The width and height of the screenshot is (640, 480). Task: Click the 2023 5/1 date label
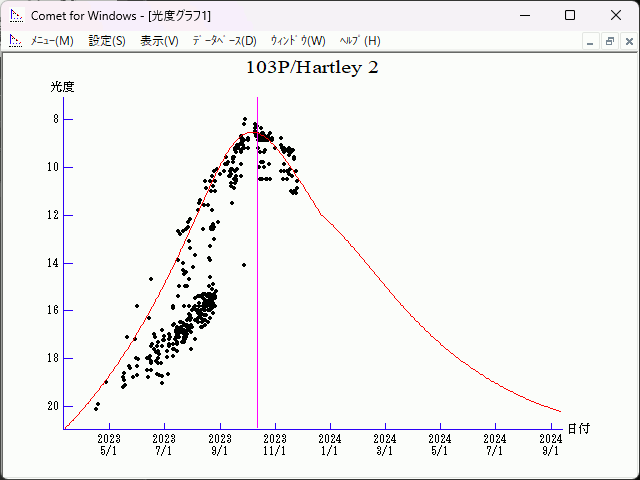pos(109,445)
